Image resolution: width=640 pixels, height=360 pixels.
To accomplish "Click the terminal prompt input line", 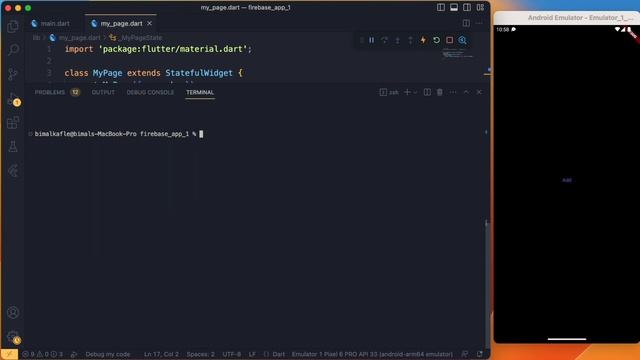I will [x=118, y=134].
